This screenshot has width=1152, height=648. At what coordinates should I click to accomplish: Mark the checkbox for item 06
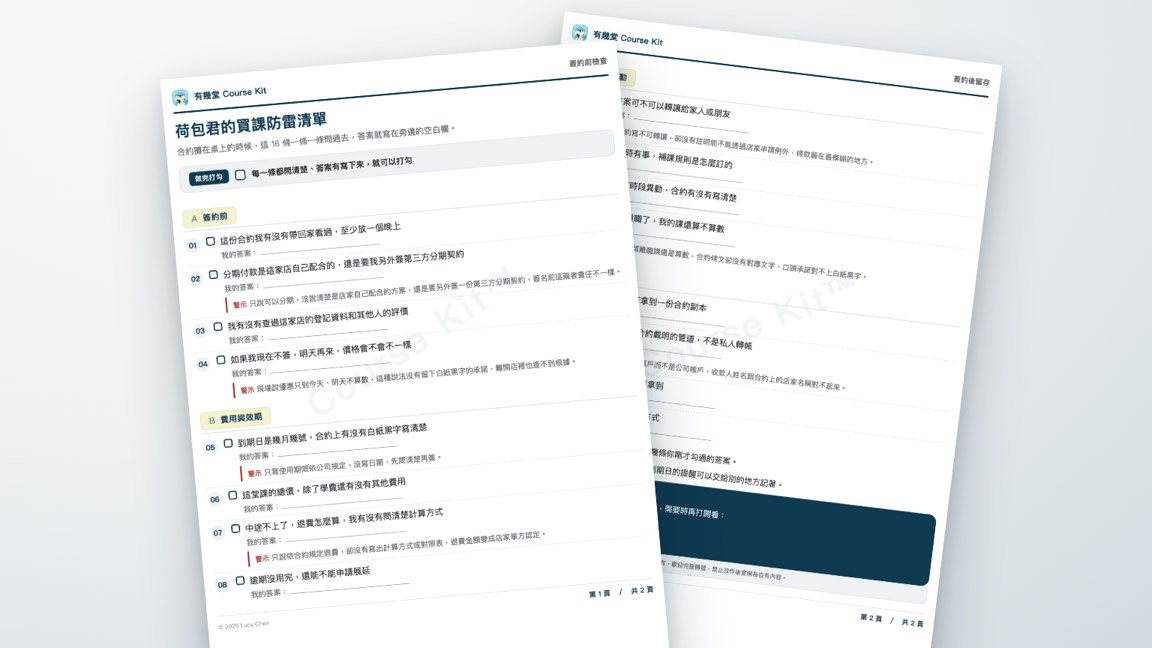click(232, 495)
